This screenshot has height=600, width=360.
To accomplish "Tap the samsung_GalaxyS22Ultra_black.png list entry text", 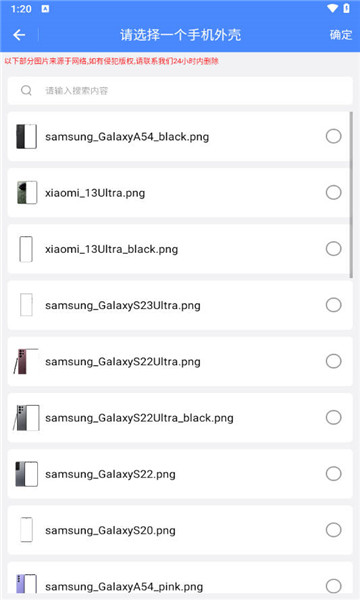I will pos(139,418).
